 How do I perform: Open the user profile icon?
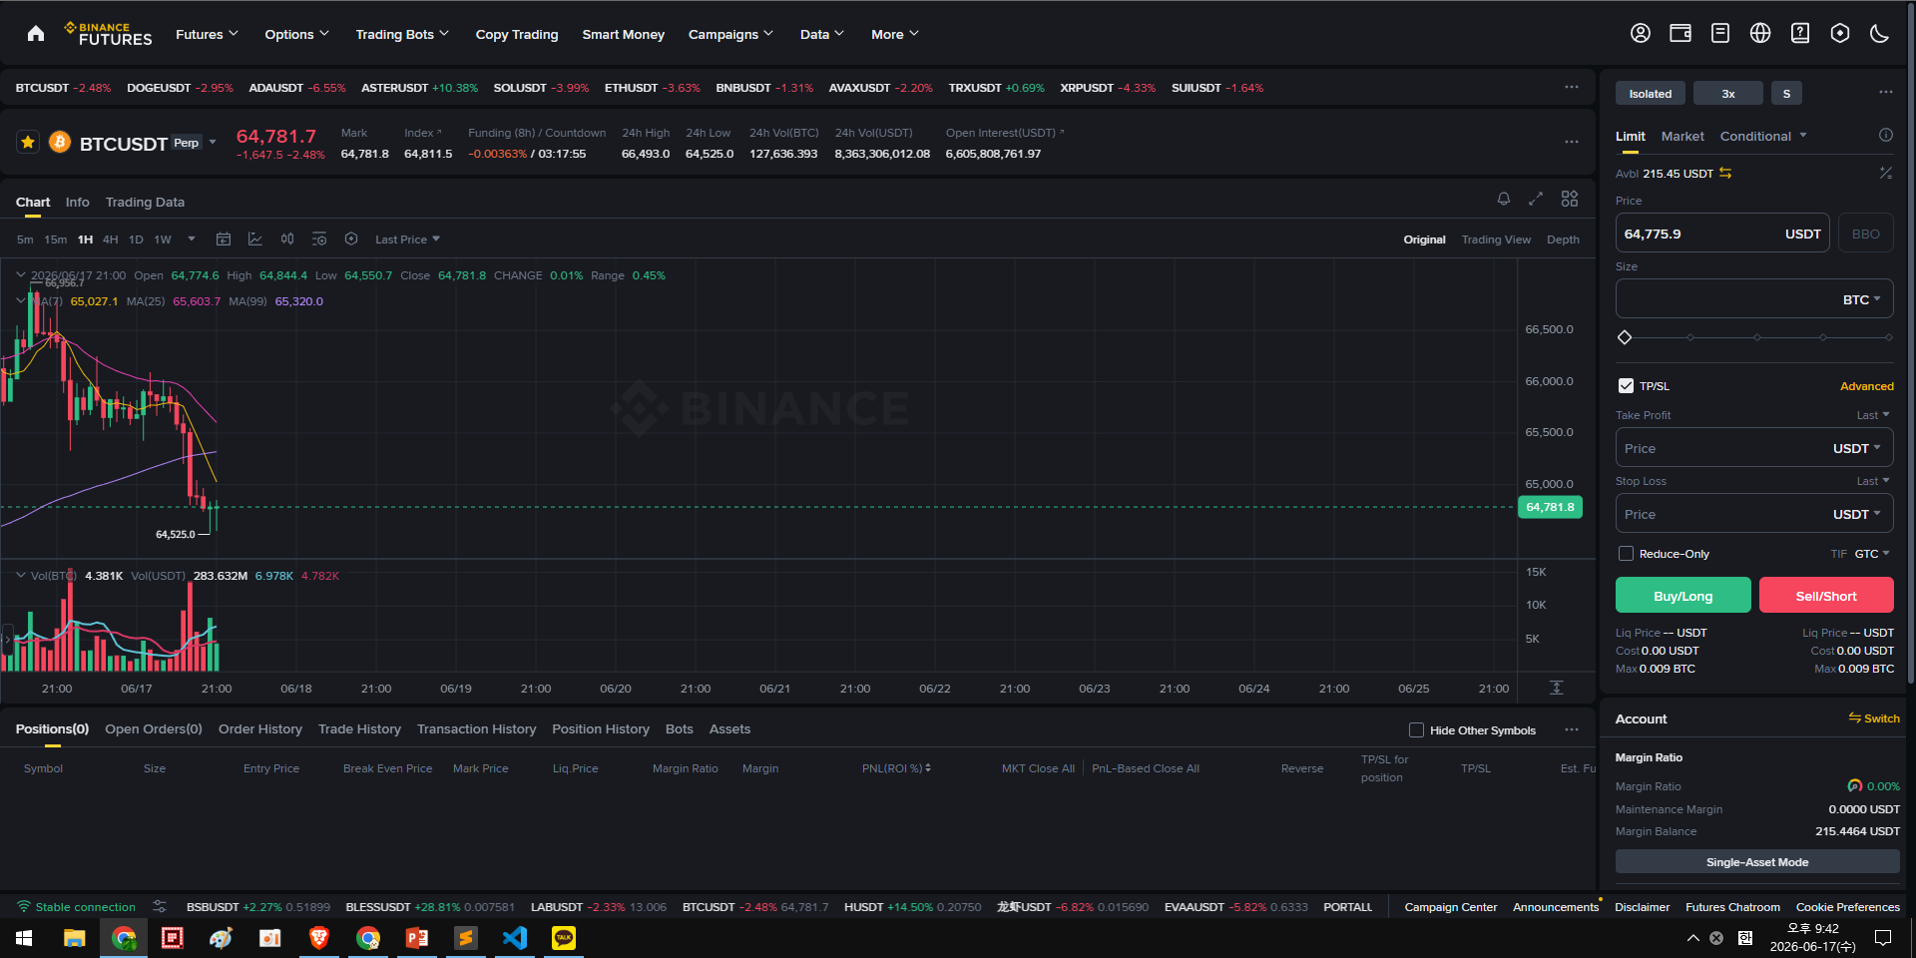(1640, 33)
